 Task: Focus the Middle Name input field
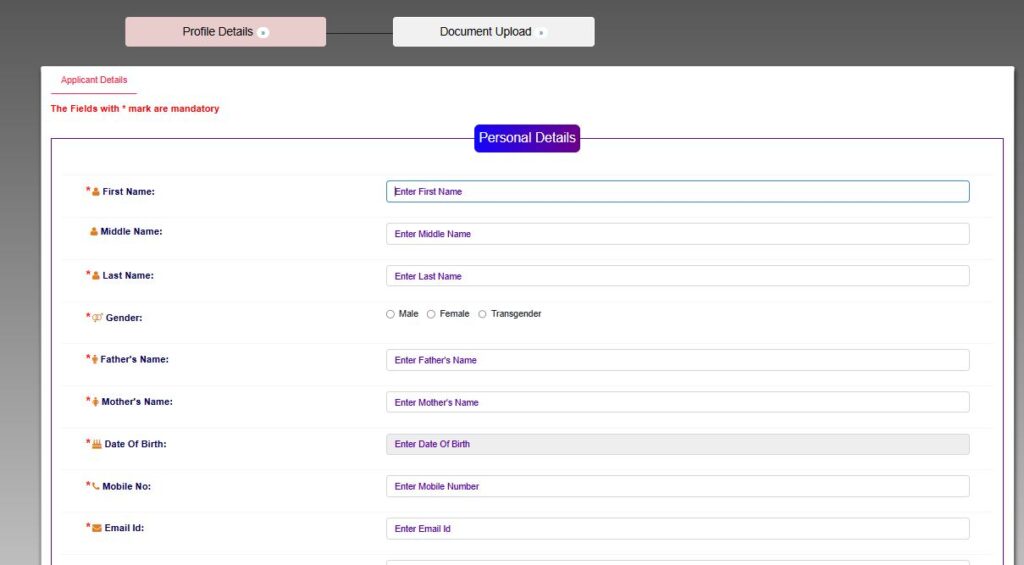point(678,234)
